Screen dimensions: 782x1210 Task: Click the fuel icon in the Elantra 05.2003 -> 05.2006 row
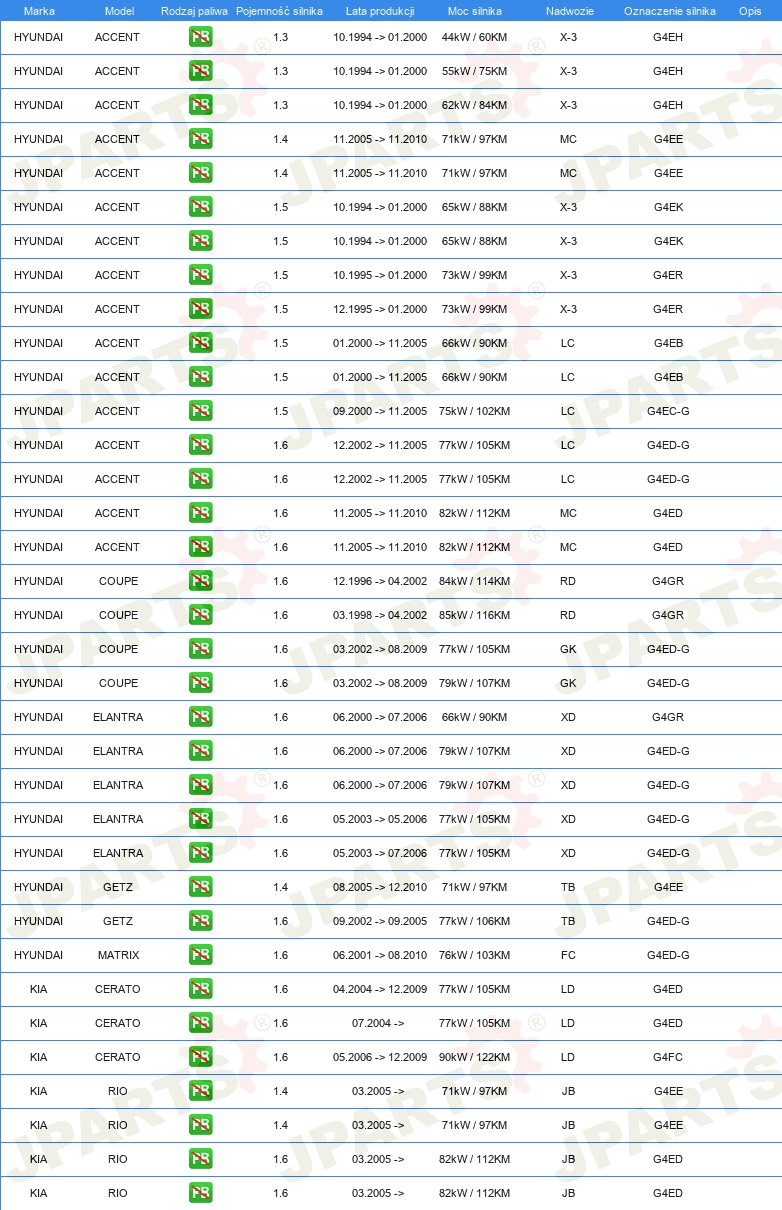200,819
